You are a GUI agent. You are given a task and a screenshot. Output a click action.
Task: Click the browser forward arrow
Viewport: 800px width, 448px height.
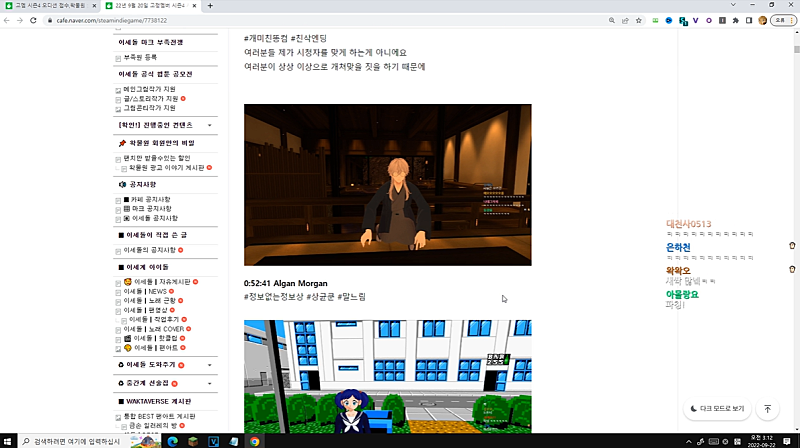click(x=20, y=20)
